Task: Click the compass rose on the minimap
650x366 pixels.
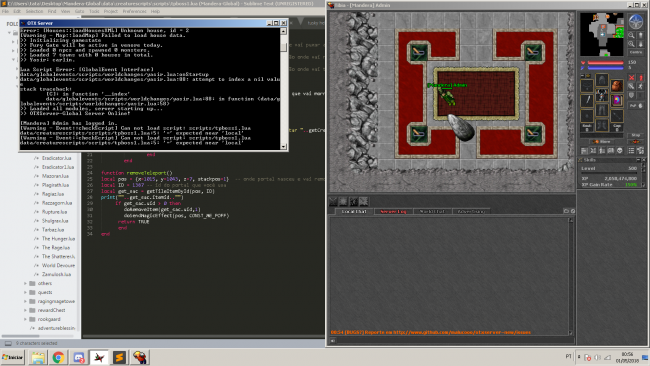Action: click(635, 22)
